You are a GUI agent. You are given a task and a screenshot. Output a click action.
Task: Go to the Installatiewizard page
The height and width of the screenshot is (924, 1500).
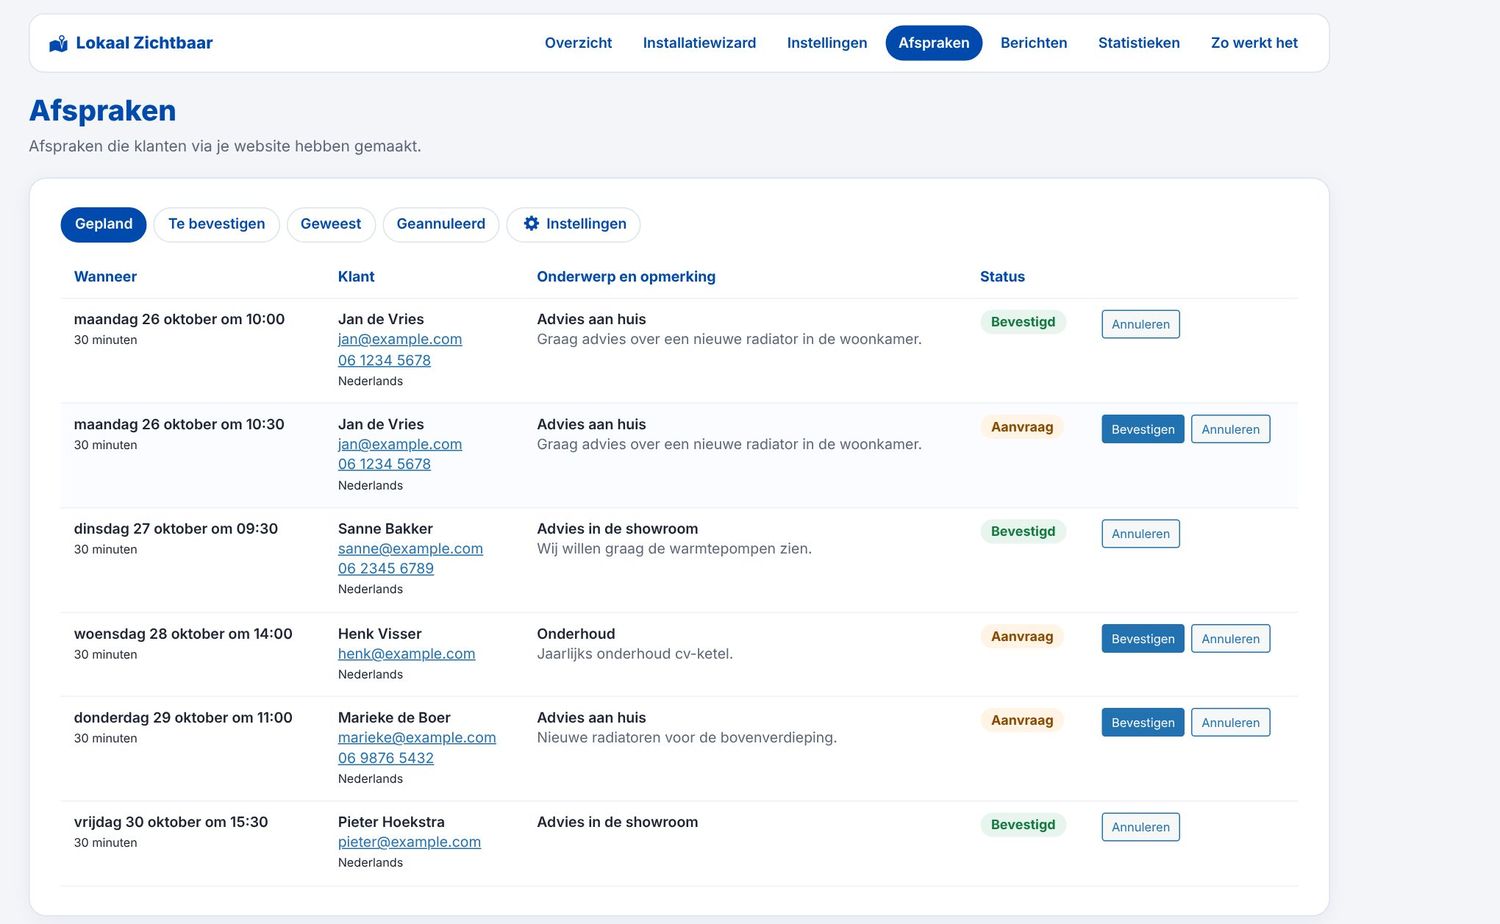click(699, 43)
